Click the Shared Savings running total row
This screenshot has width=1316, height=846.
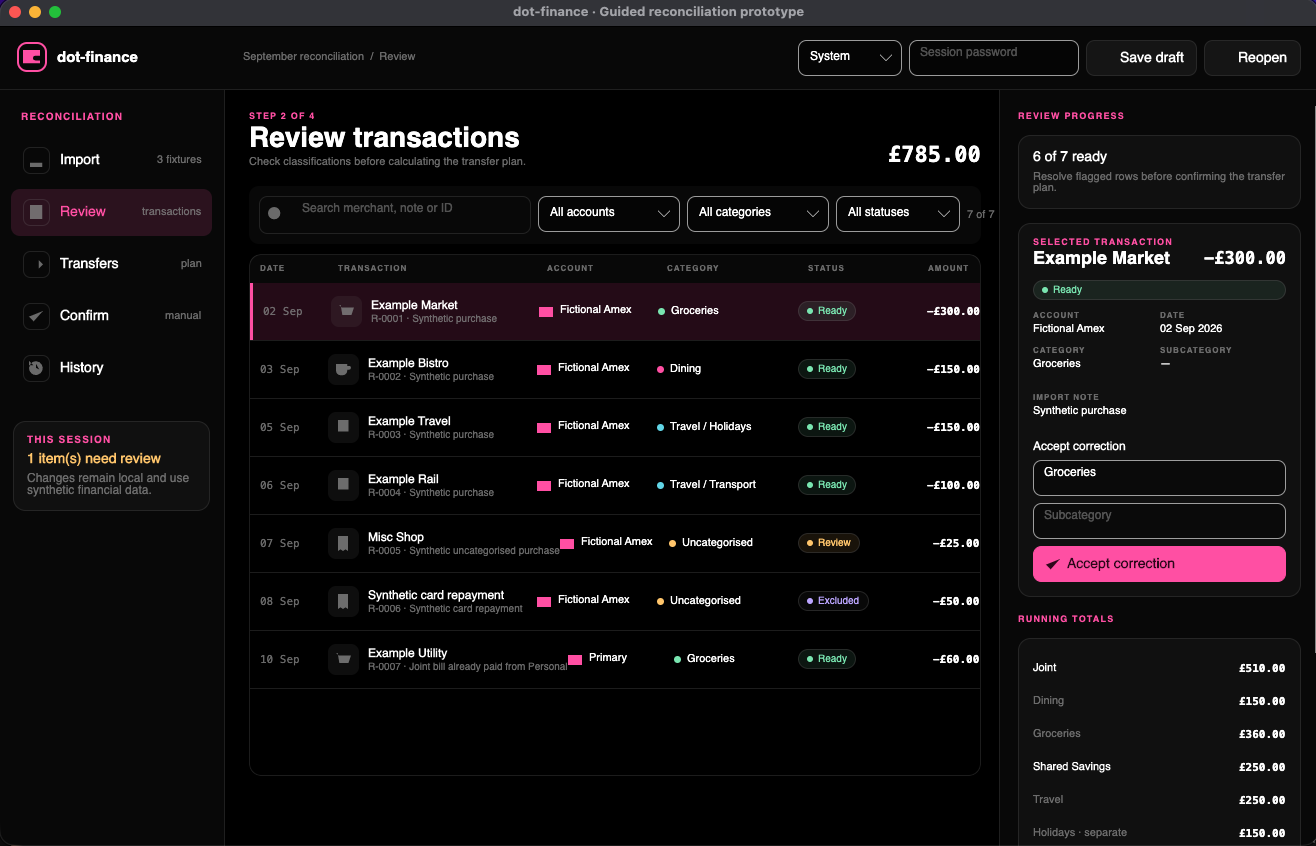click(x=1159, y=767)
